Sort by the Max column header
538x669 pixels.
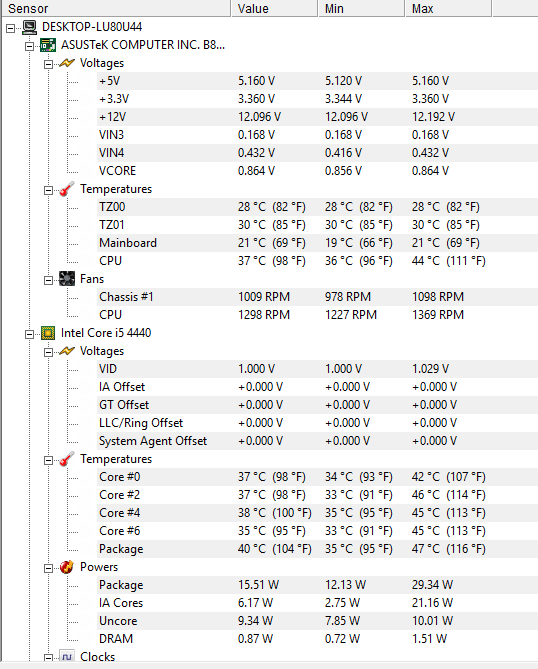448,9
